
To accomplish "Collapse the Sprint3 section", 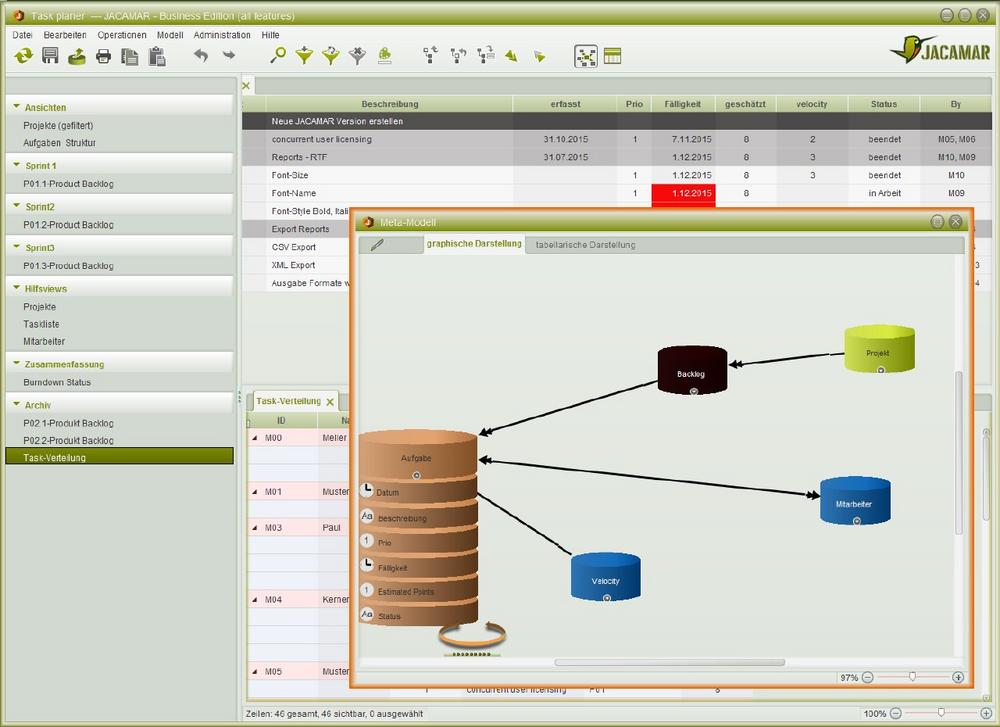I will pyautogui.click(x=17, y=246).
